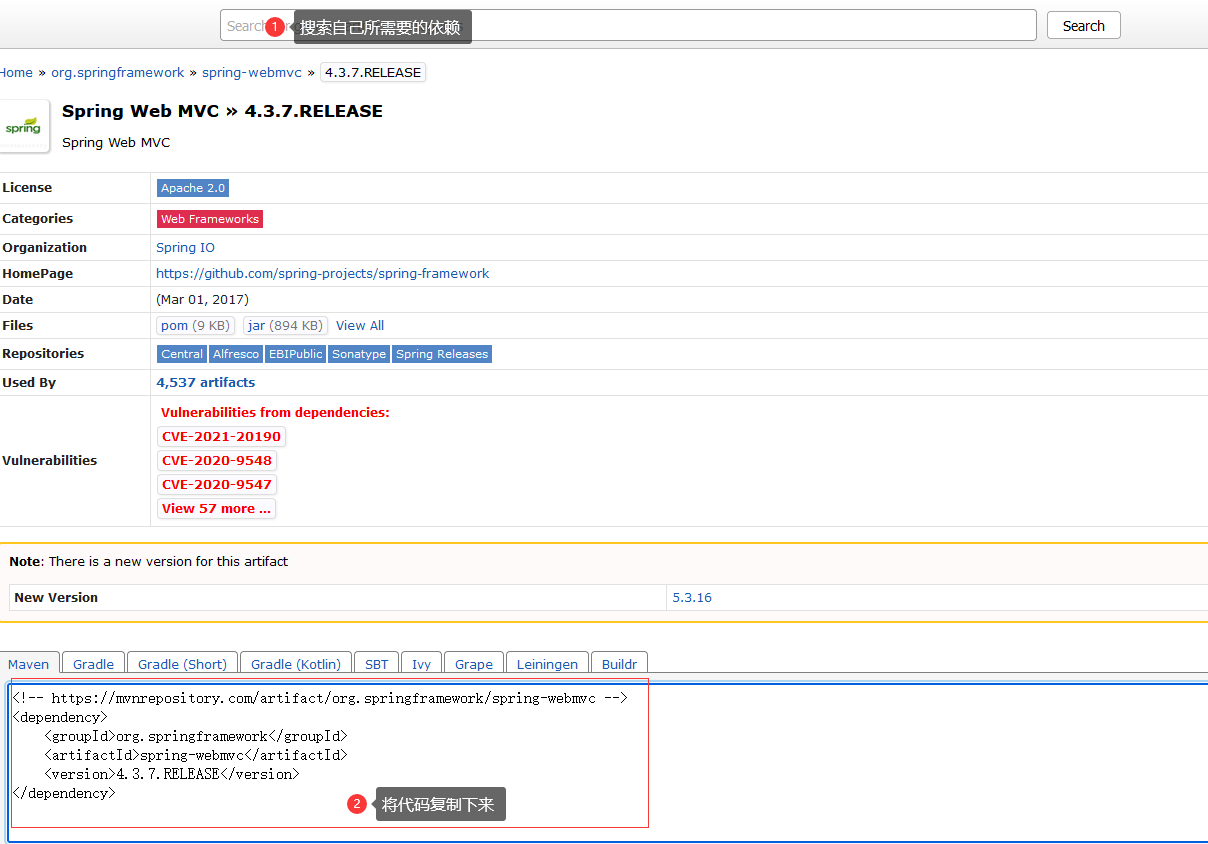Open CVE-2021-20190 vulnerability

tap(221, 437)
